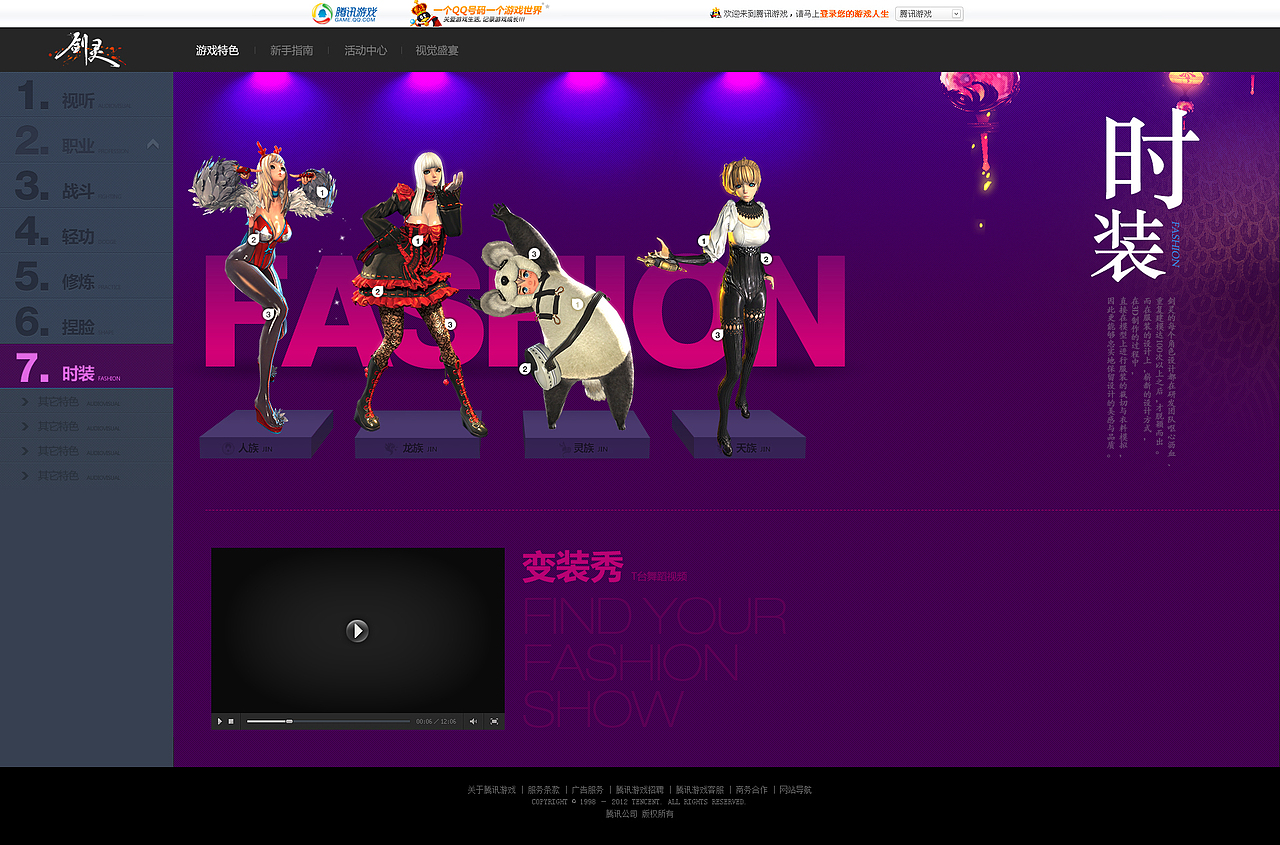1280x845 pixels.
Task: Click the video progress slider handle
Action: pyautogui.click(x=289, y=721)
